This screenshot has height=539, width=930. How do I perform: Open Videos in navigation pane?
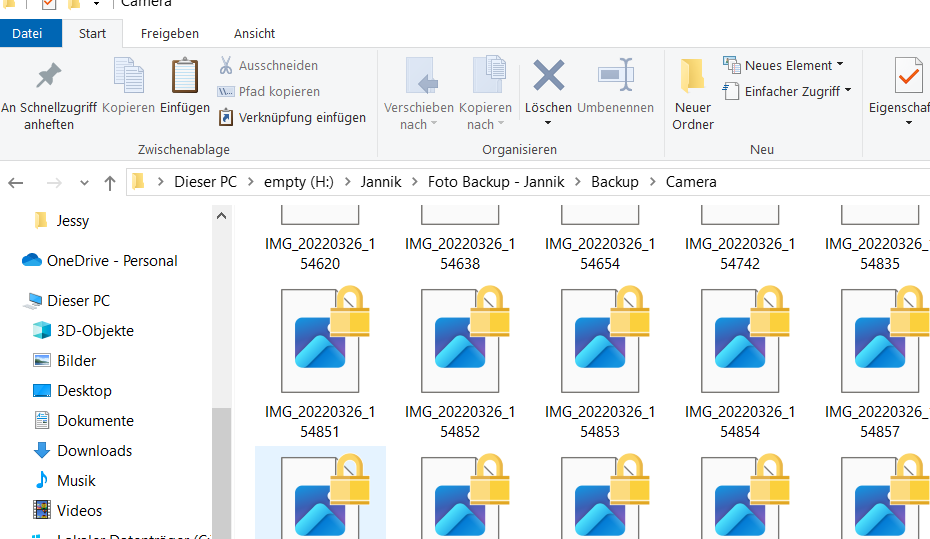pyautogui.click(x=68, y=511)
